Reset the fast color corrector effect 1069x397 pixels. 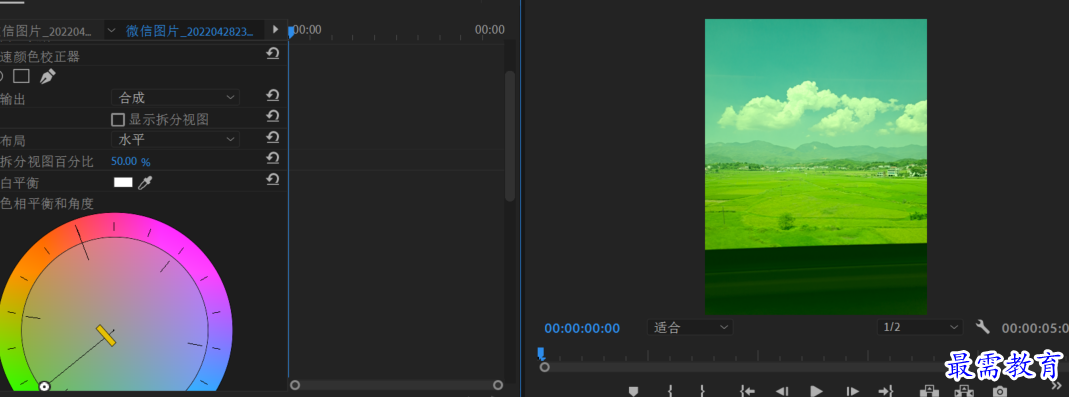pyautogui.click(x=273, y=54)
